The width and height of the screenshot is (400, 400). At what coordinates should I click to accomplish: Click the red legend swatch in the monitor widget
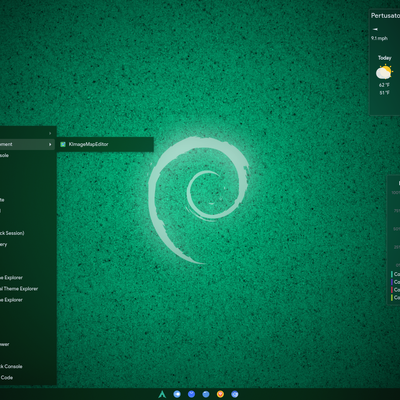pyautogui.click(x=392, y=290)
